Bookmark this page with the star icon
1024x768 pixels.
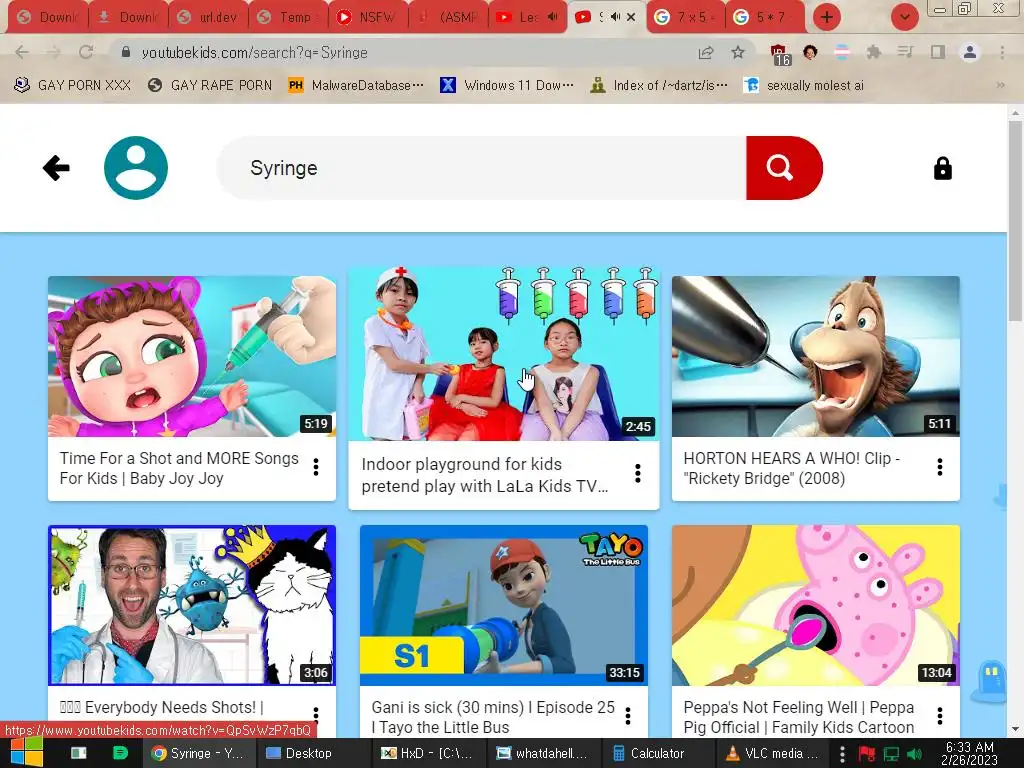coord(738,52)
